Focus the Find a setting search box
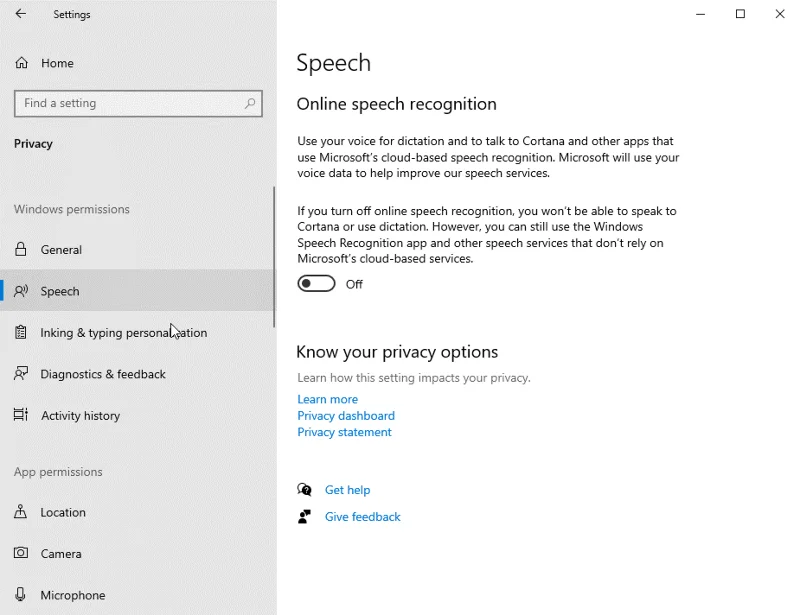800x615 pixels. pyautogui.click(x=138, y=103)
